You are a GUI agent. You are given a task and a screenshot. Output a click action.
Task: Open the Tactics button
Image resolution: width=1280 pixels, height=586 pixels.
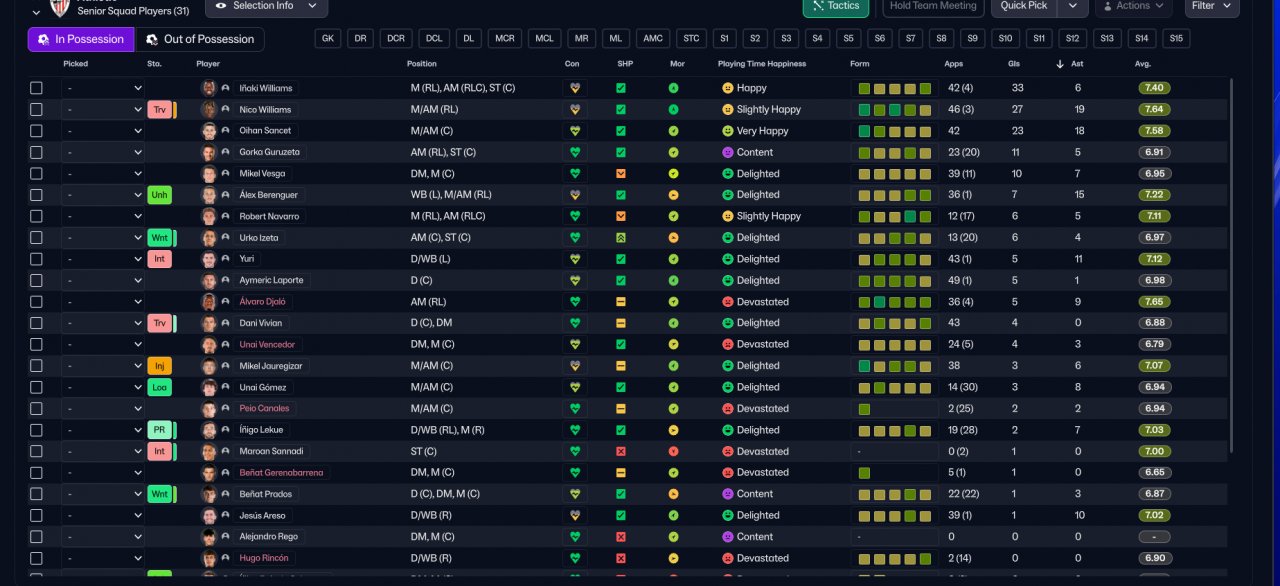836,6
